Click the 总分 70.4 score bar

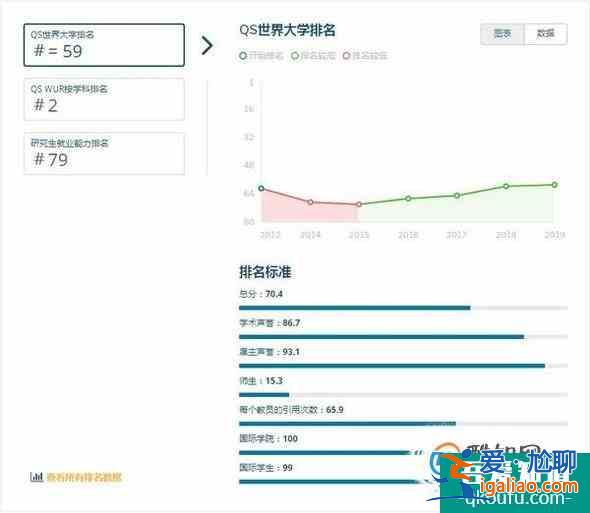403,308
